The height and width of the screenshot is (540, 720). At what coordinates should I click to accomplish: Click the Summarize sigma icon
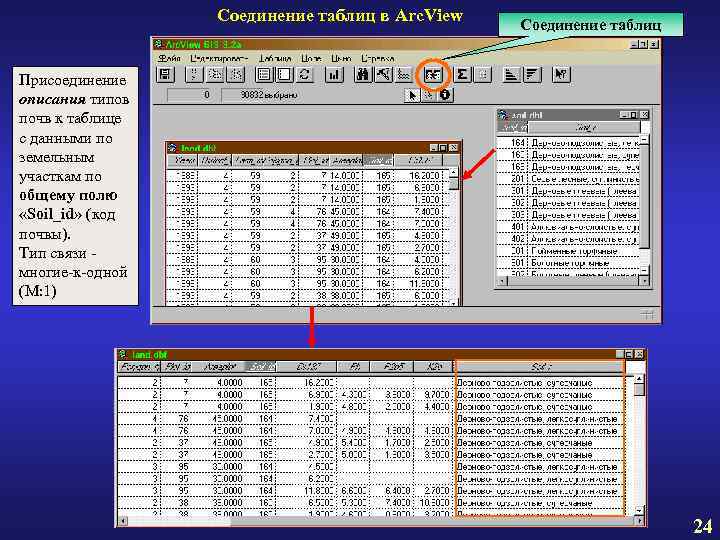click(x=462, y=74)
